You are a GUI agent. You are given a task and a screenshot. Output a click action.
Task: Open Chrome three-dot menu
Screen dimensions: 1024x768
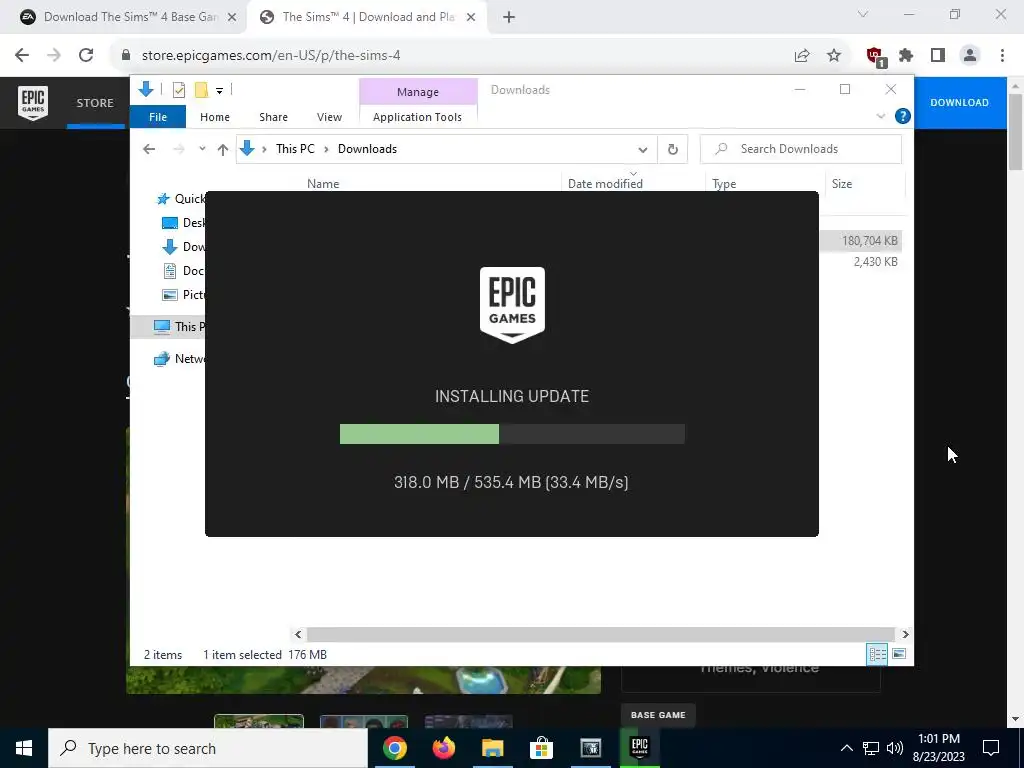tap(1002, 56)
